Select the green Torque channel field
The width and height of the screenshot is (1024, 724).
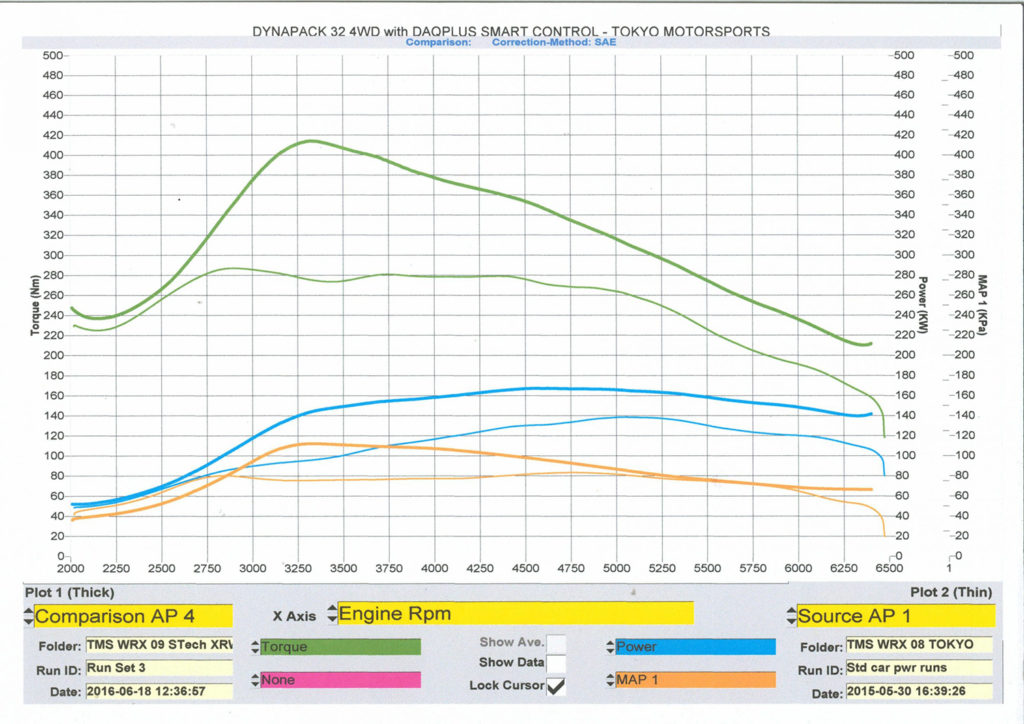click(340, 647)
